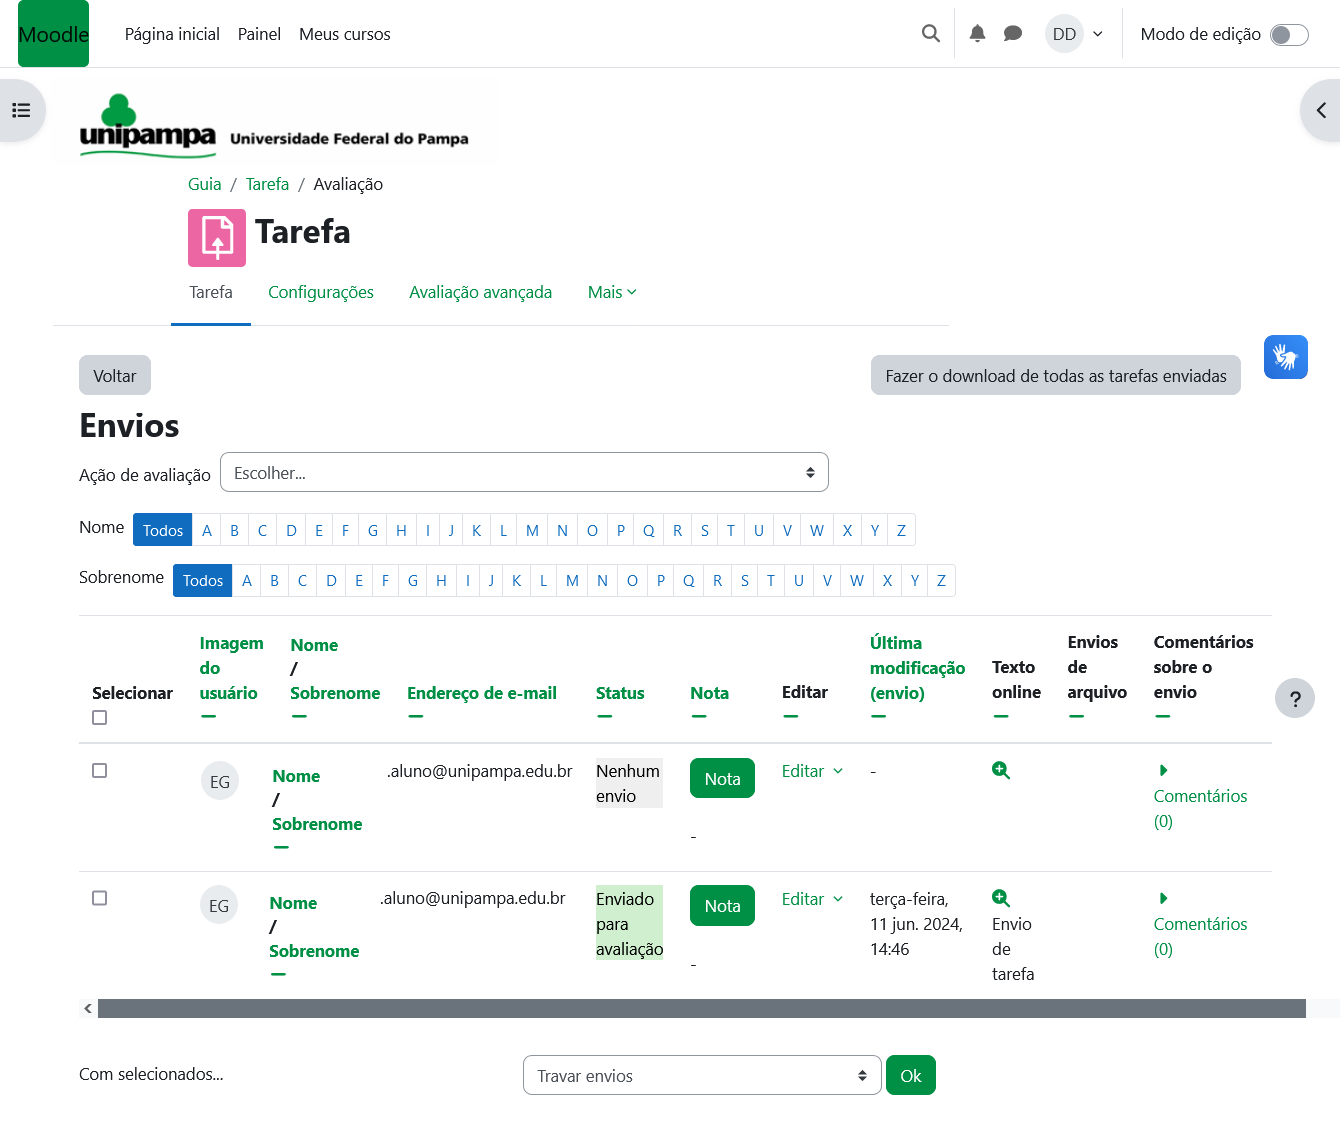The width and height of the screenshot is (1340, 1126).
Task: View first student's online text magnifier
Action: tap(1000, 770)
